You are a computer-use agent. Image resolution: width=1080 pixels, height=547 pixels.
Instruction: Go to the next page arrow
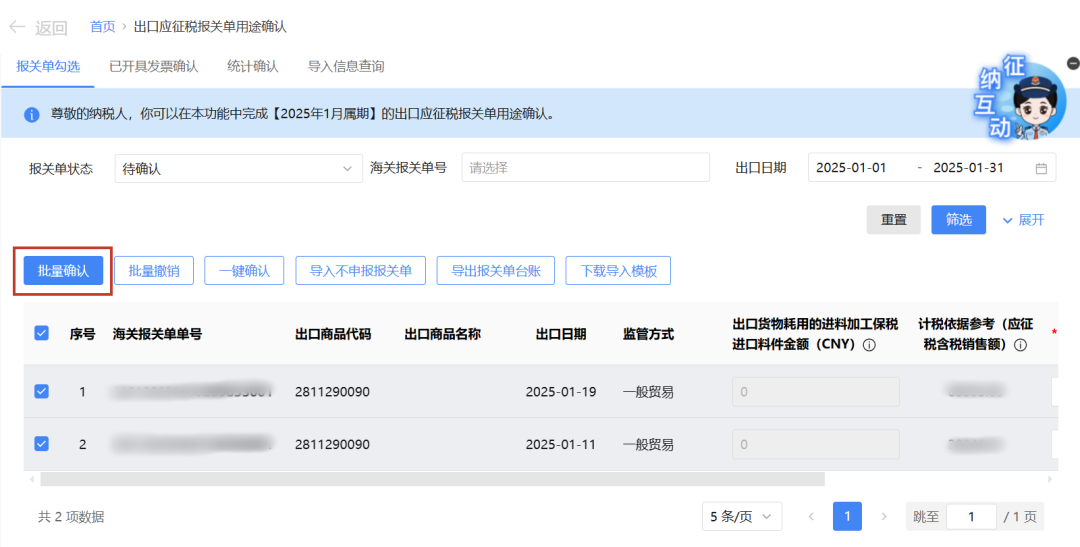[x=883, y=517]
